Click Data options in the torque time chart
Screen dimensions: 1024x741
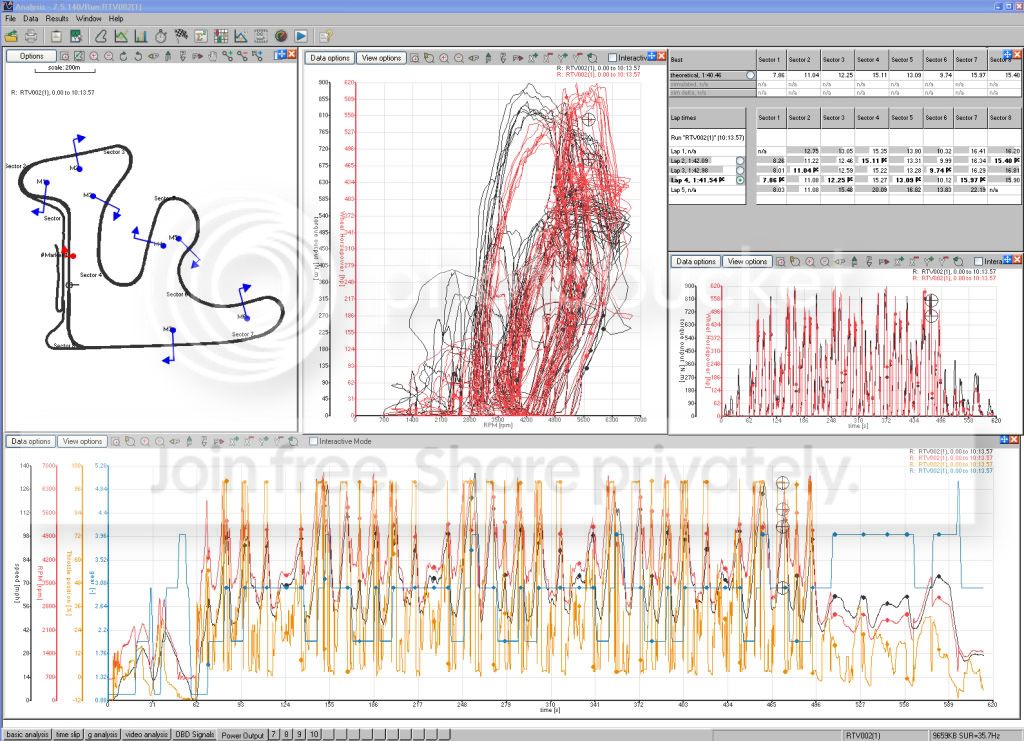point(695,261)
